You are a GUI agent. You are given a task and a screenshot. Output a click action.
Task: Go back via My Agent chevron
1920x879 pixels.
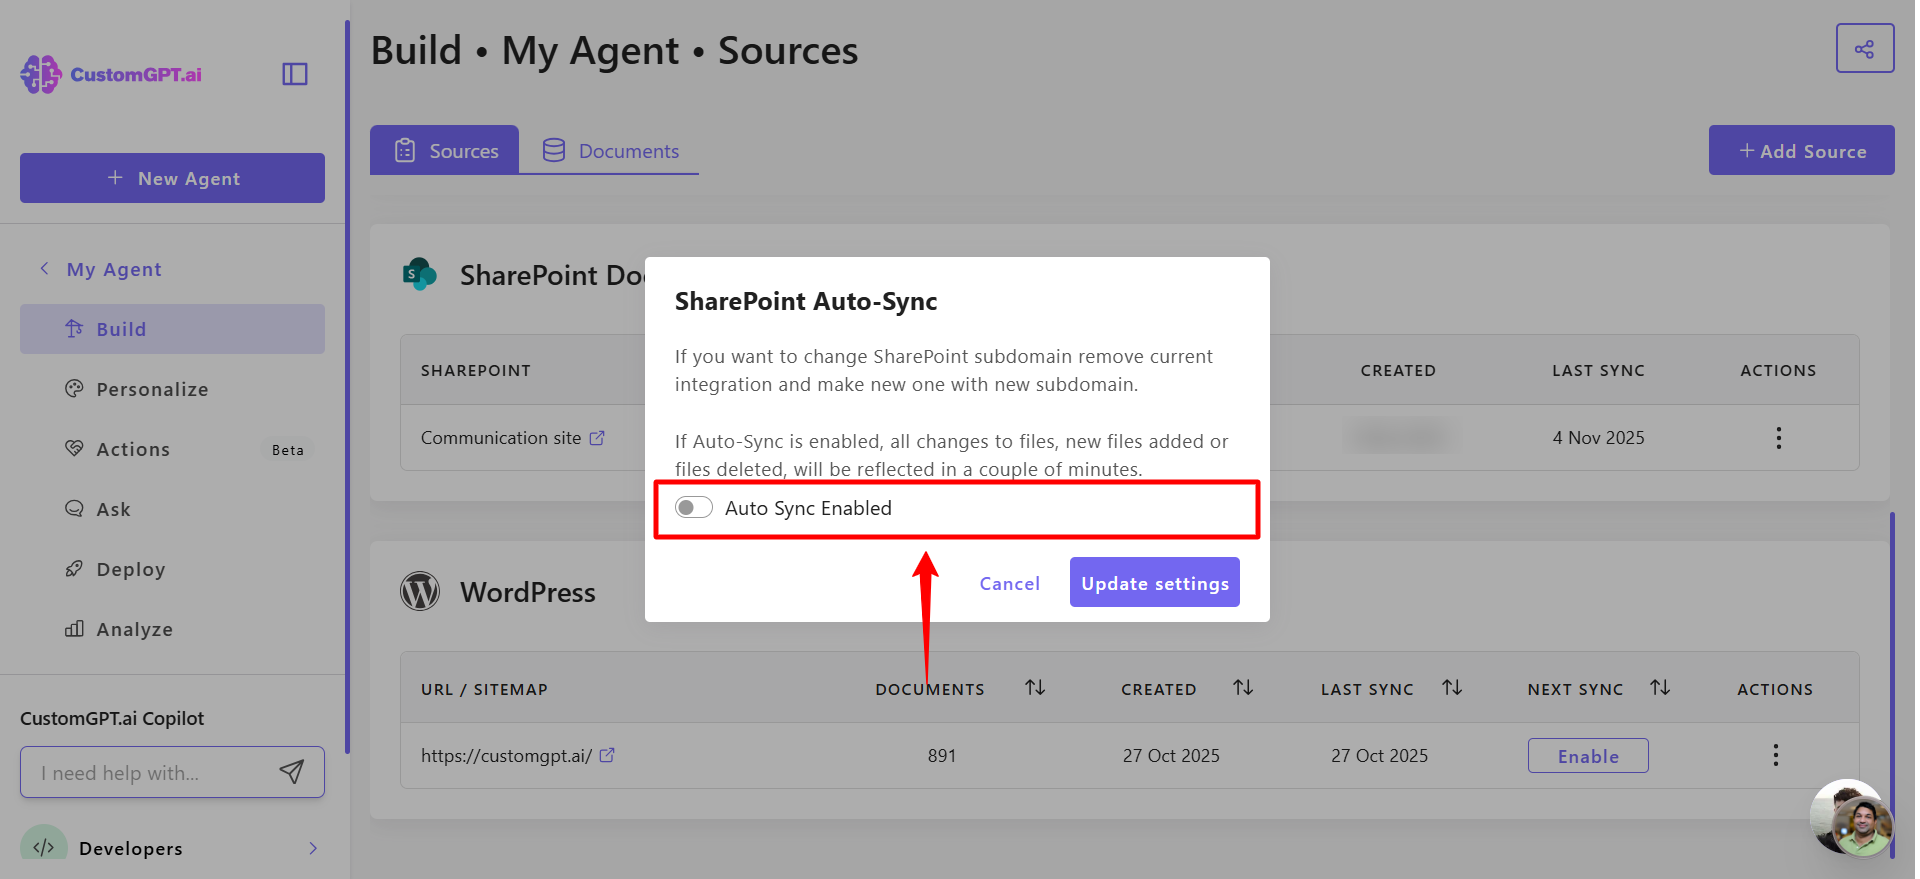44,268
